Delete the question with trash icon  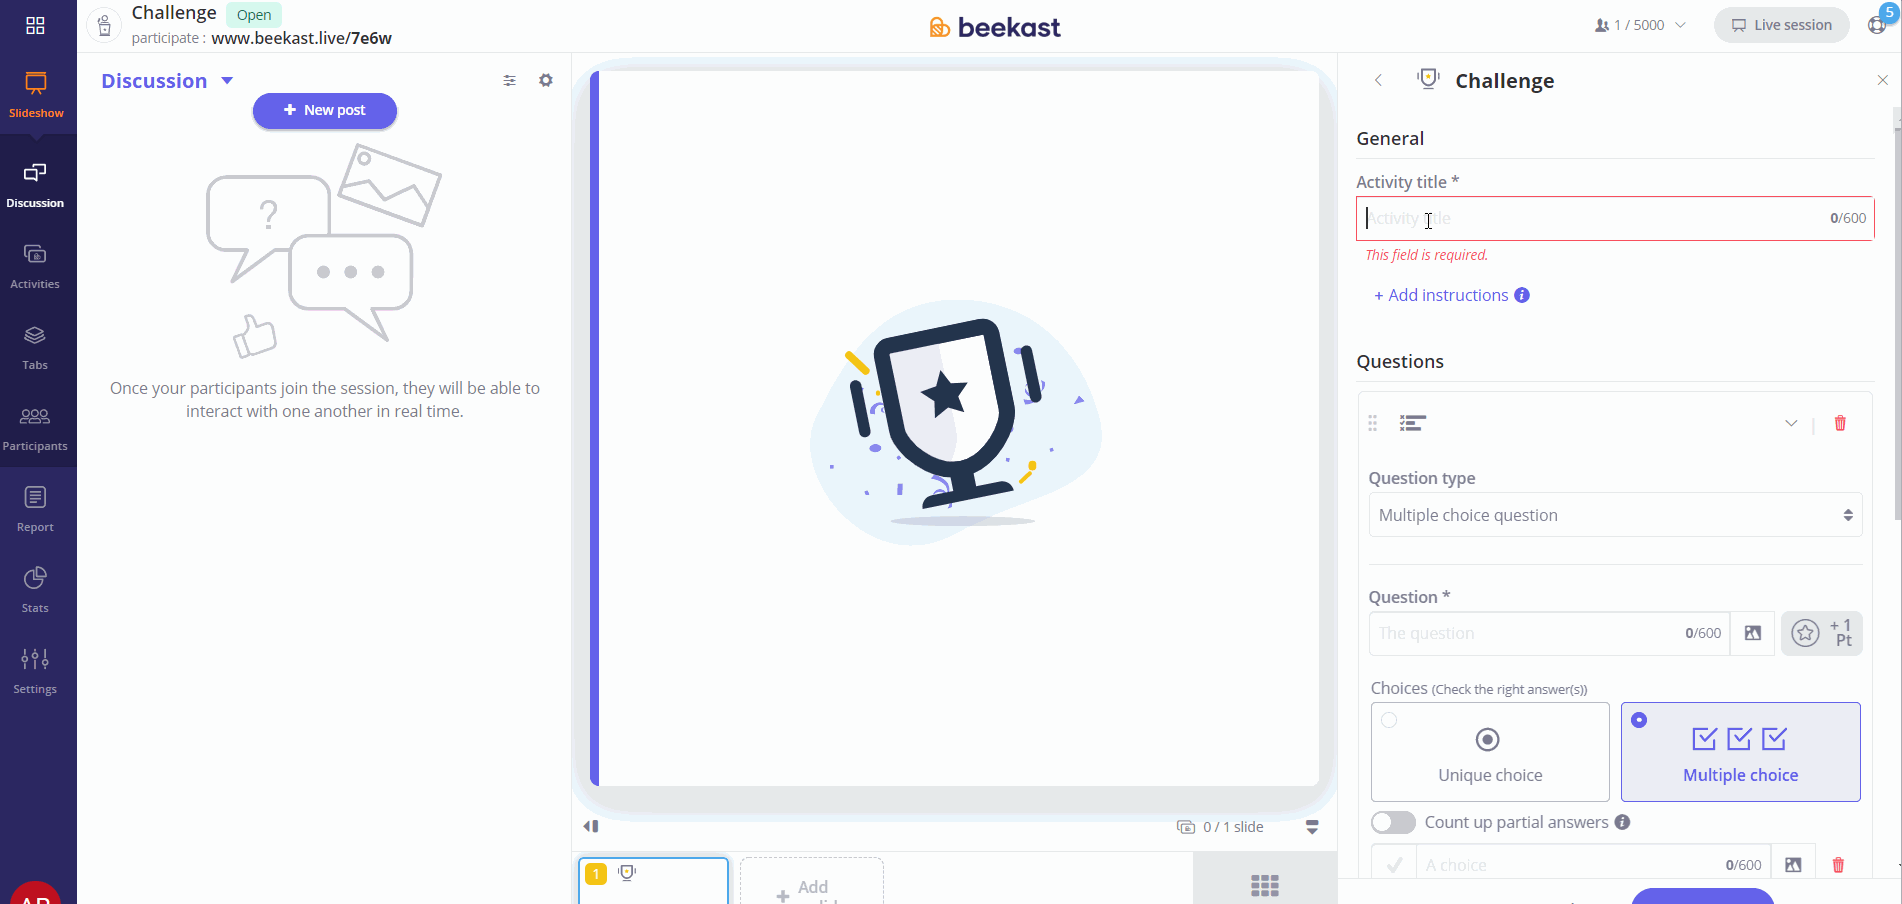click(1840, 423)
